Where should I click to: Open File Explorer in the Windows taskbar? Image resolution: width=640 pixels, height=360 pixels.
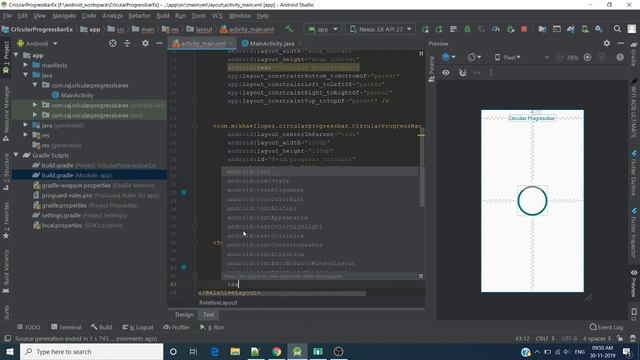click(235, 351)
